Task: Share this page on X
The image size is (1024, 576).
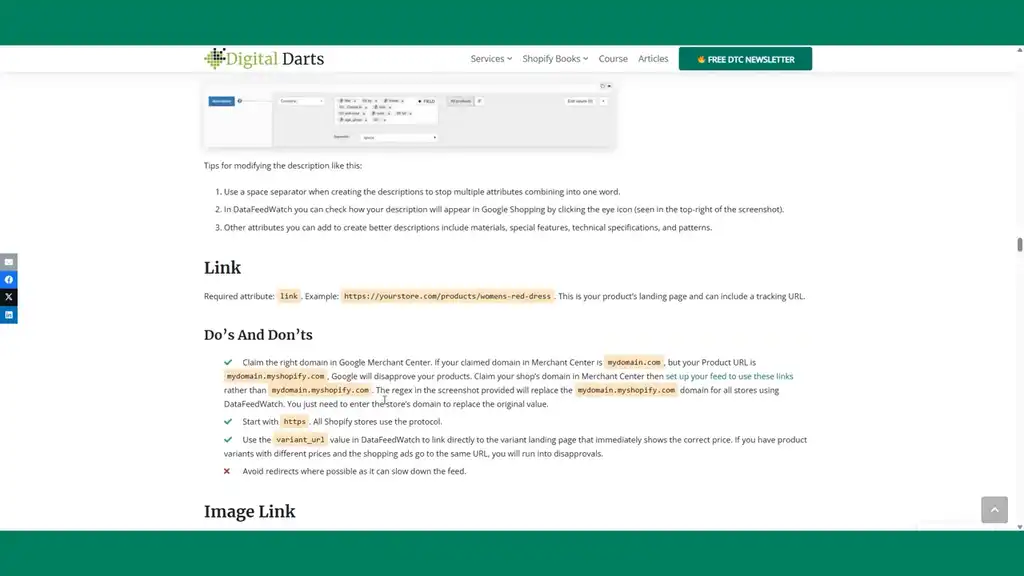Action: pos(8,297)
